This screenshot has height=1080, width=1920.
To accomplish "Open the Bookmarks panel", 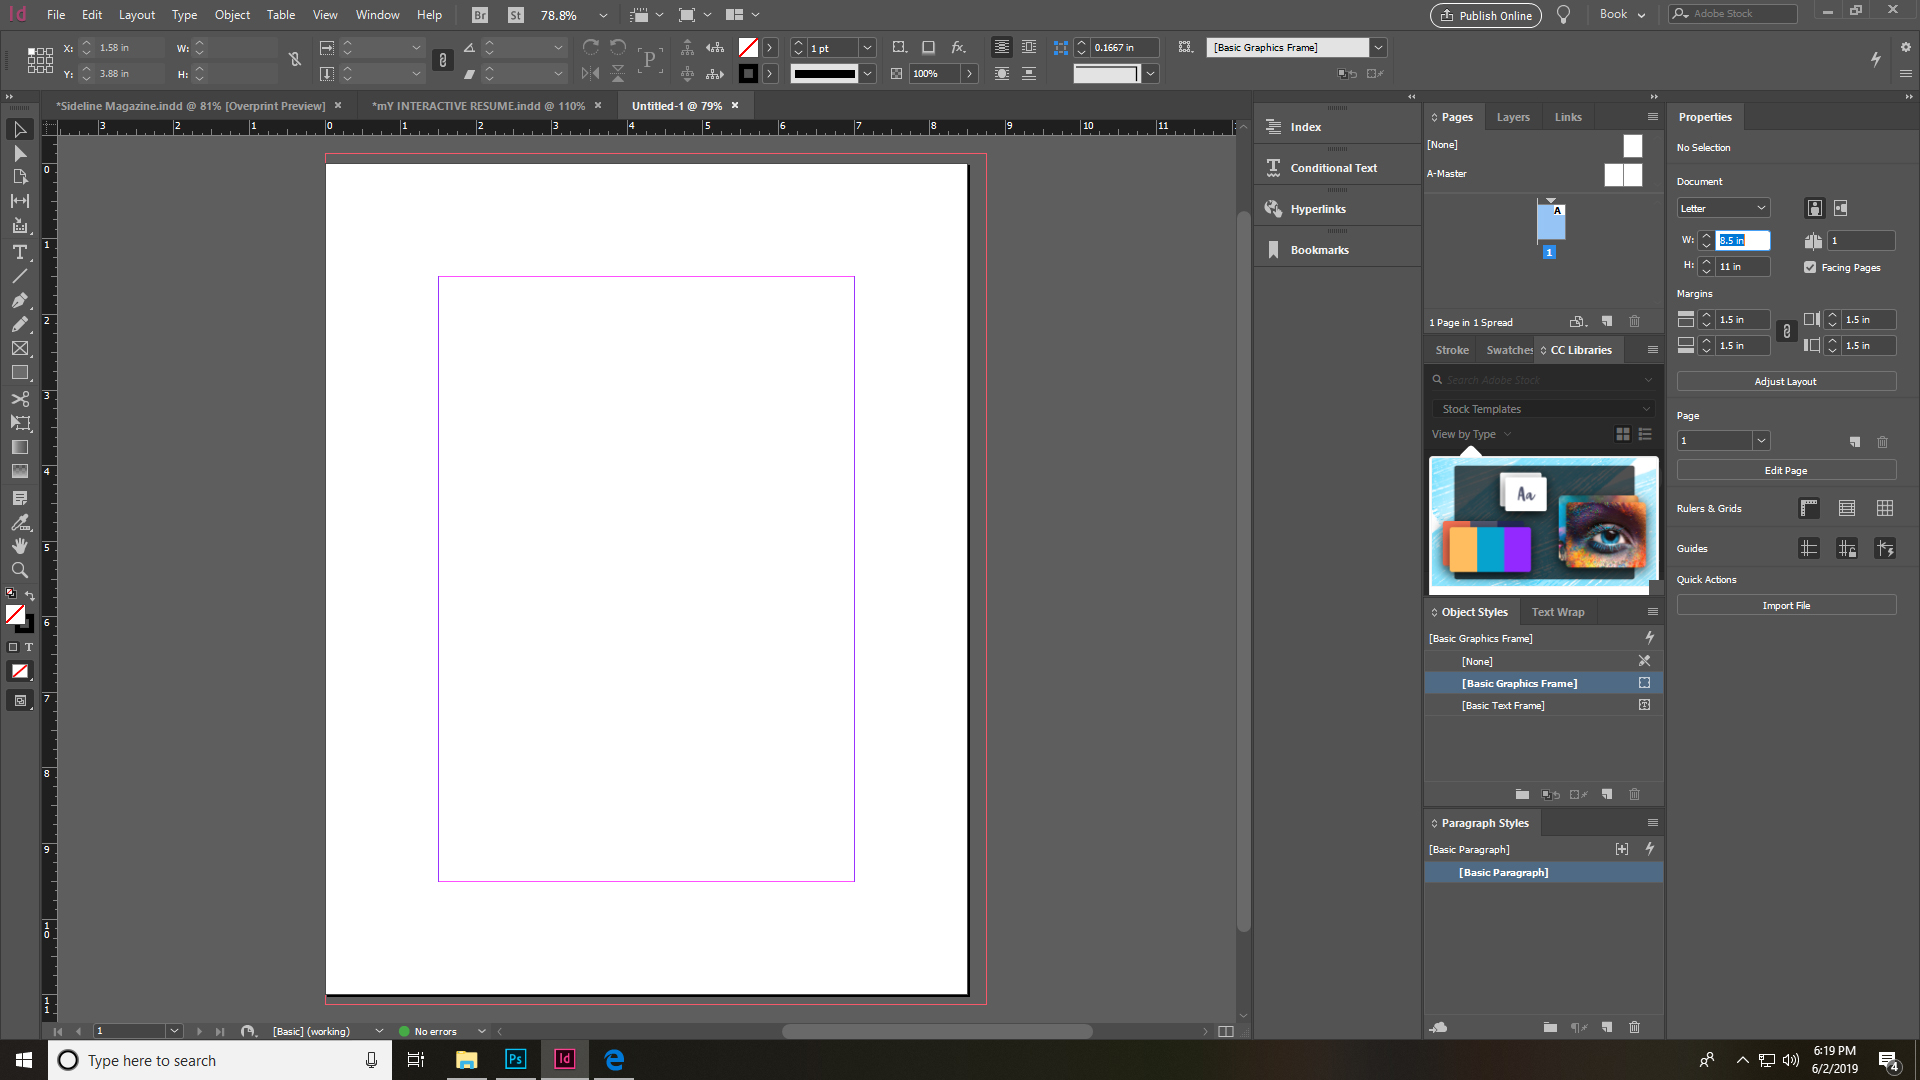I will 1319,250.
